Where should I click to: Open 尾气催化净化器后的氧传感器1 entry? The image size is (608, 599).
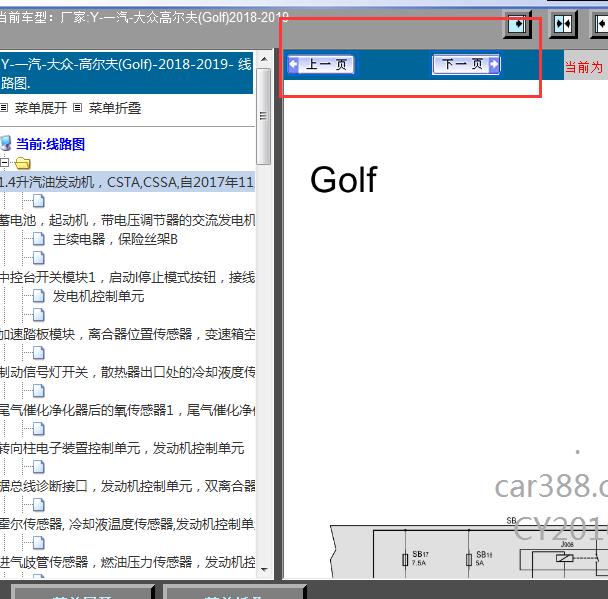pos(127,410)
